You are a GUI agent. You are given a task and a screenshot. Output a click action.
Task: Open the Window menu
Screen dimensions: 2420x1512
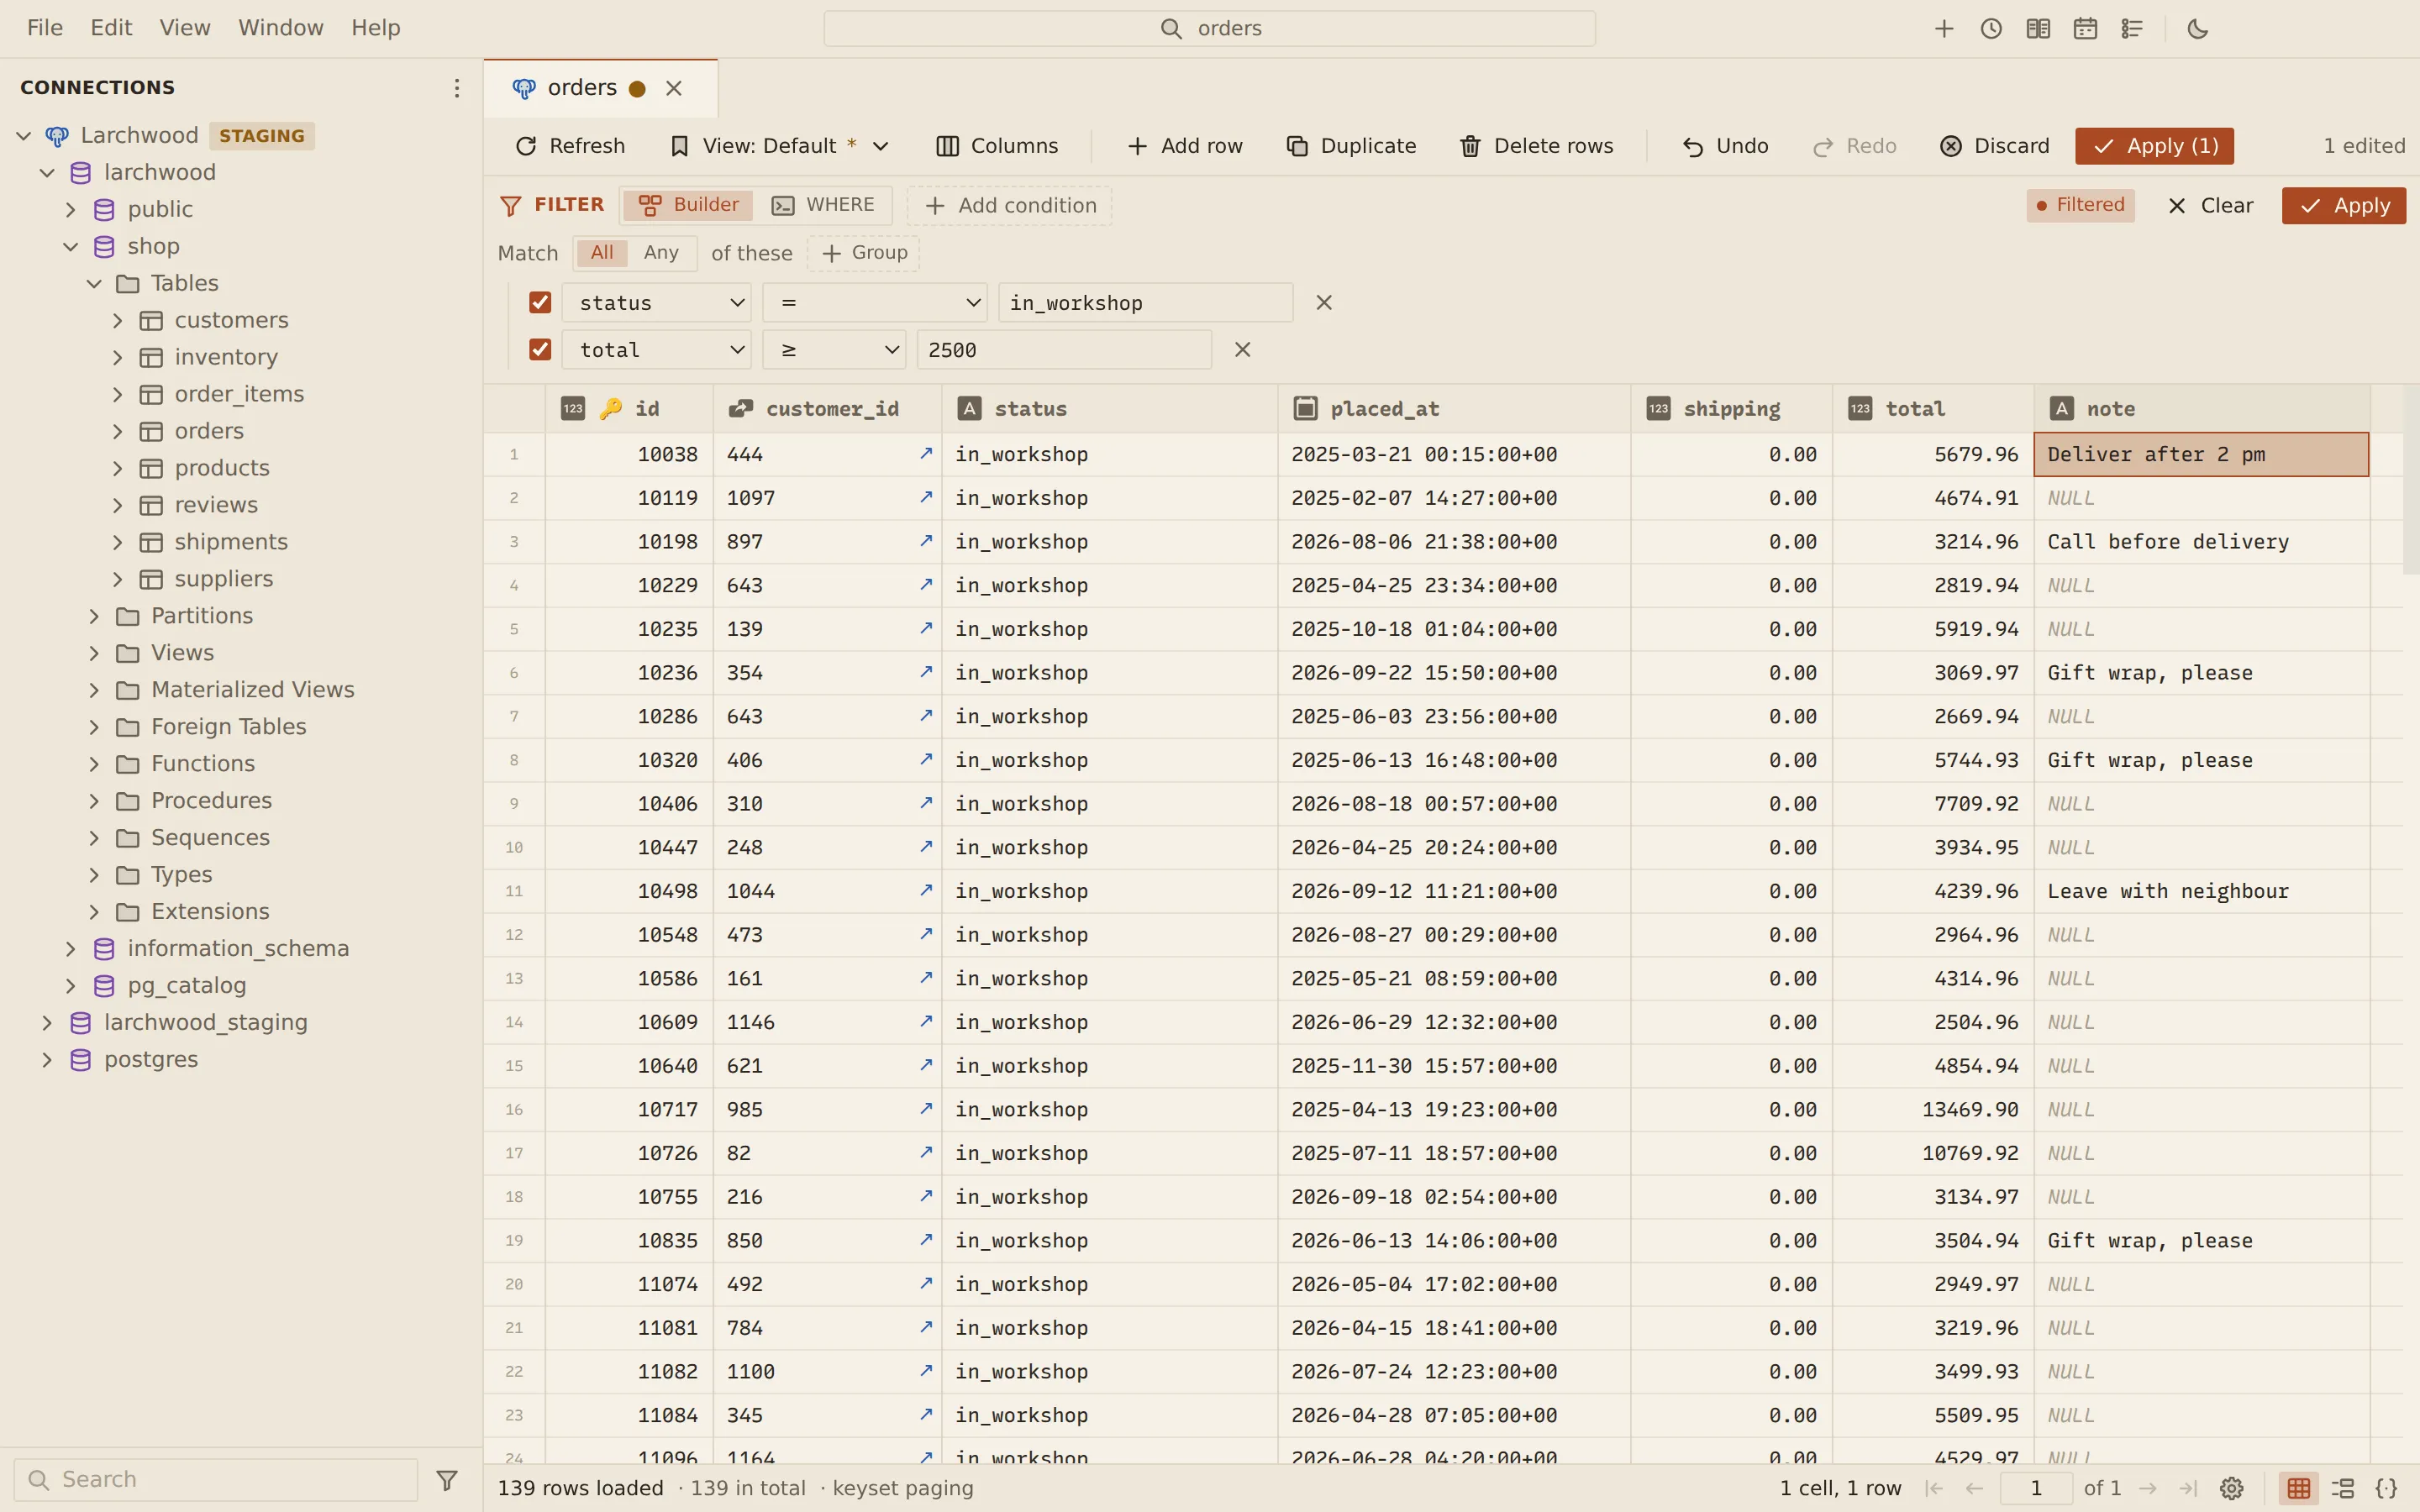pos(280,28)
